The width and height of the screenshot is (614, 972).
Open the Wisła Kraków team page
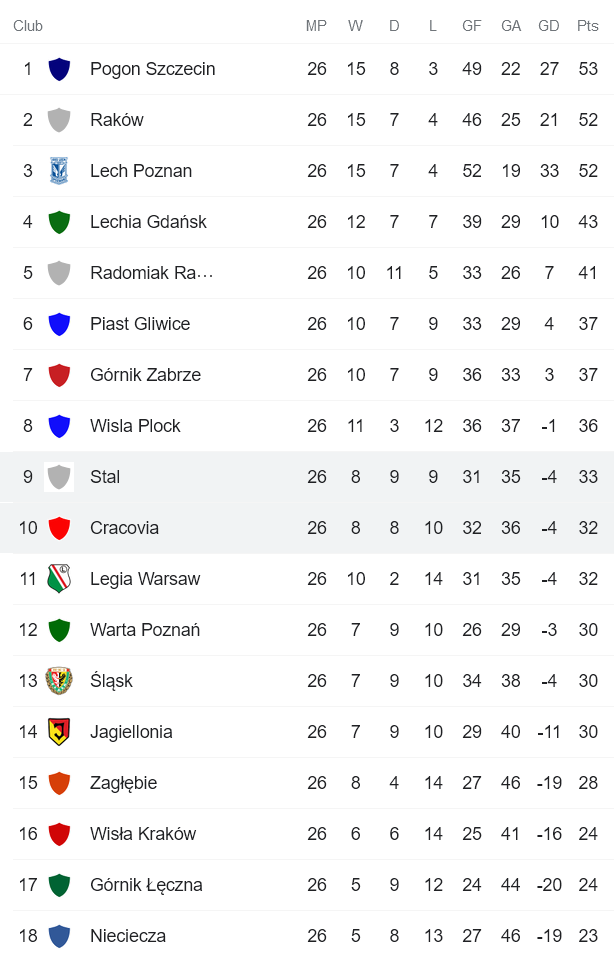click(x=143, y=834)
